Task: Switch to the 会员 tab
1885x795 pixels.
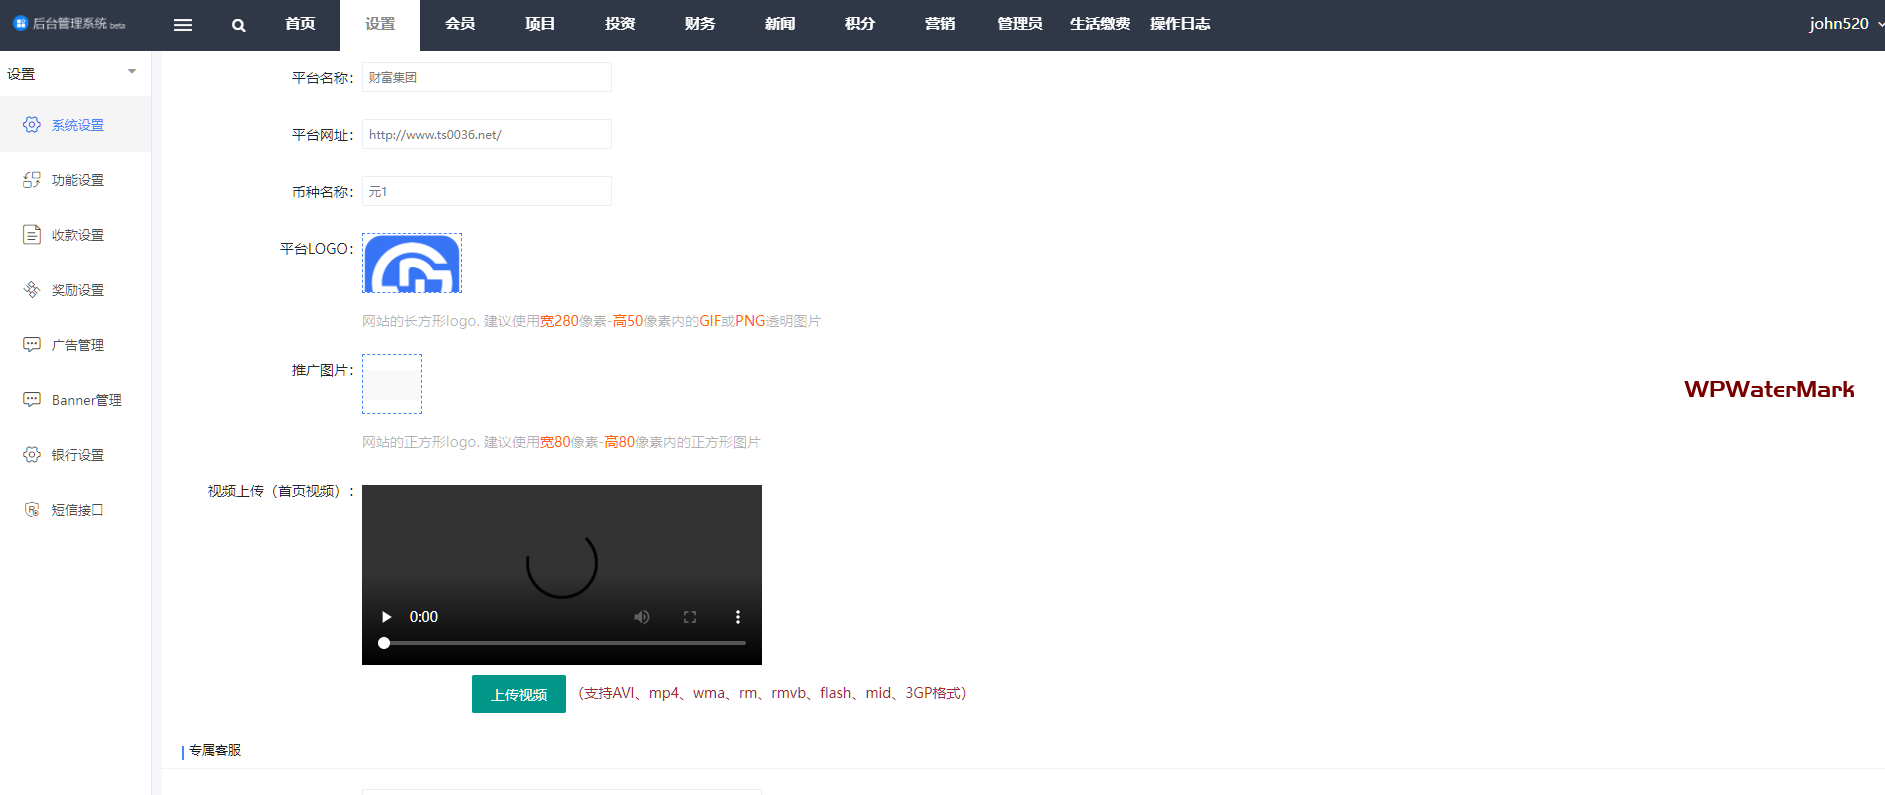Action: coord(460,24)
